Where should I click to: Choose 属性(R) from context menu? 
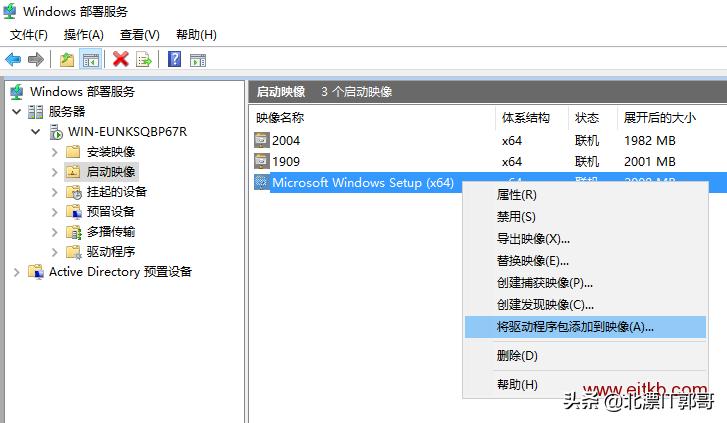point(585,195)
